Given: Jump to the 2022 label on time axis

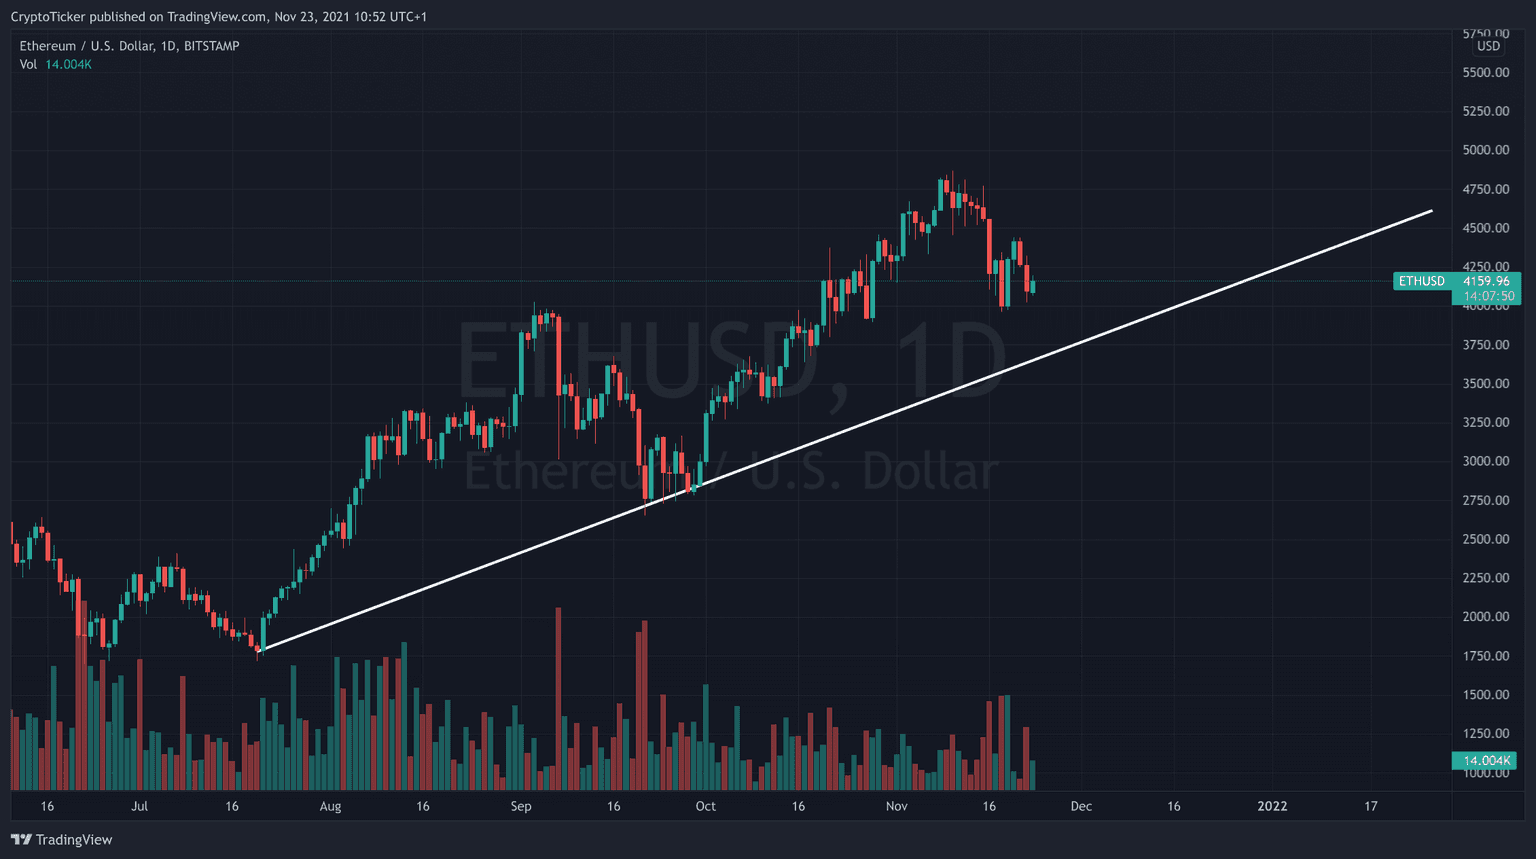Looking at the screenshot, I should (x=1272, y=806).
